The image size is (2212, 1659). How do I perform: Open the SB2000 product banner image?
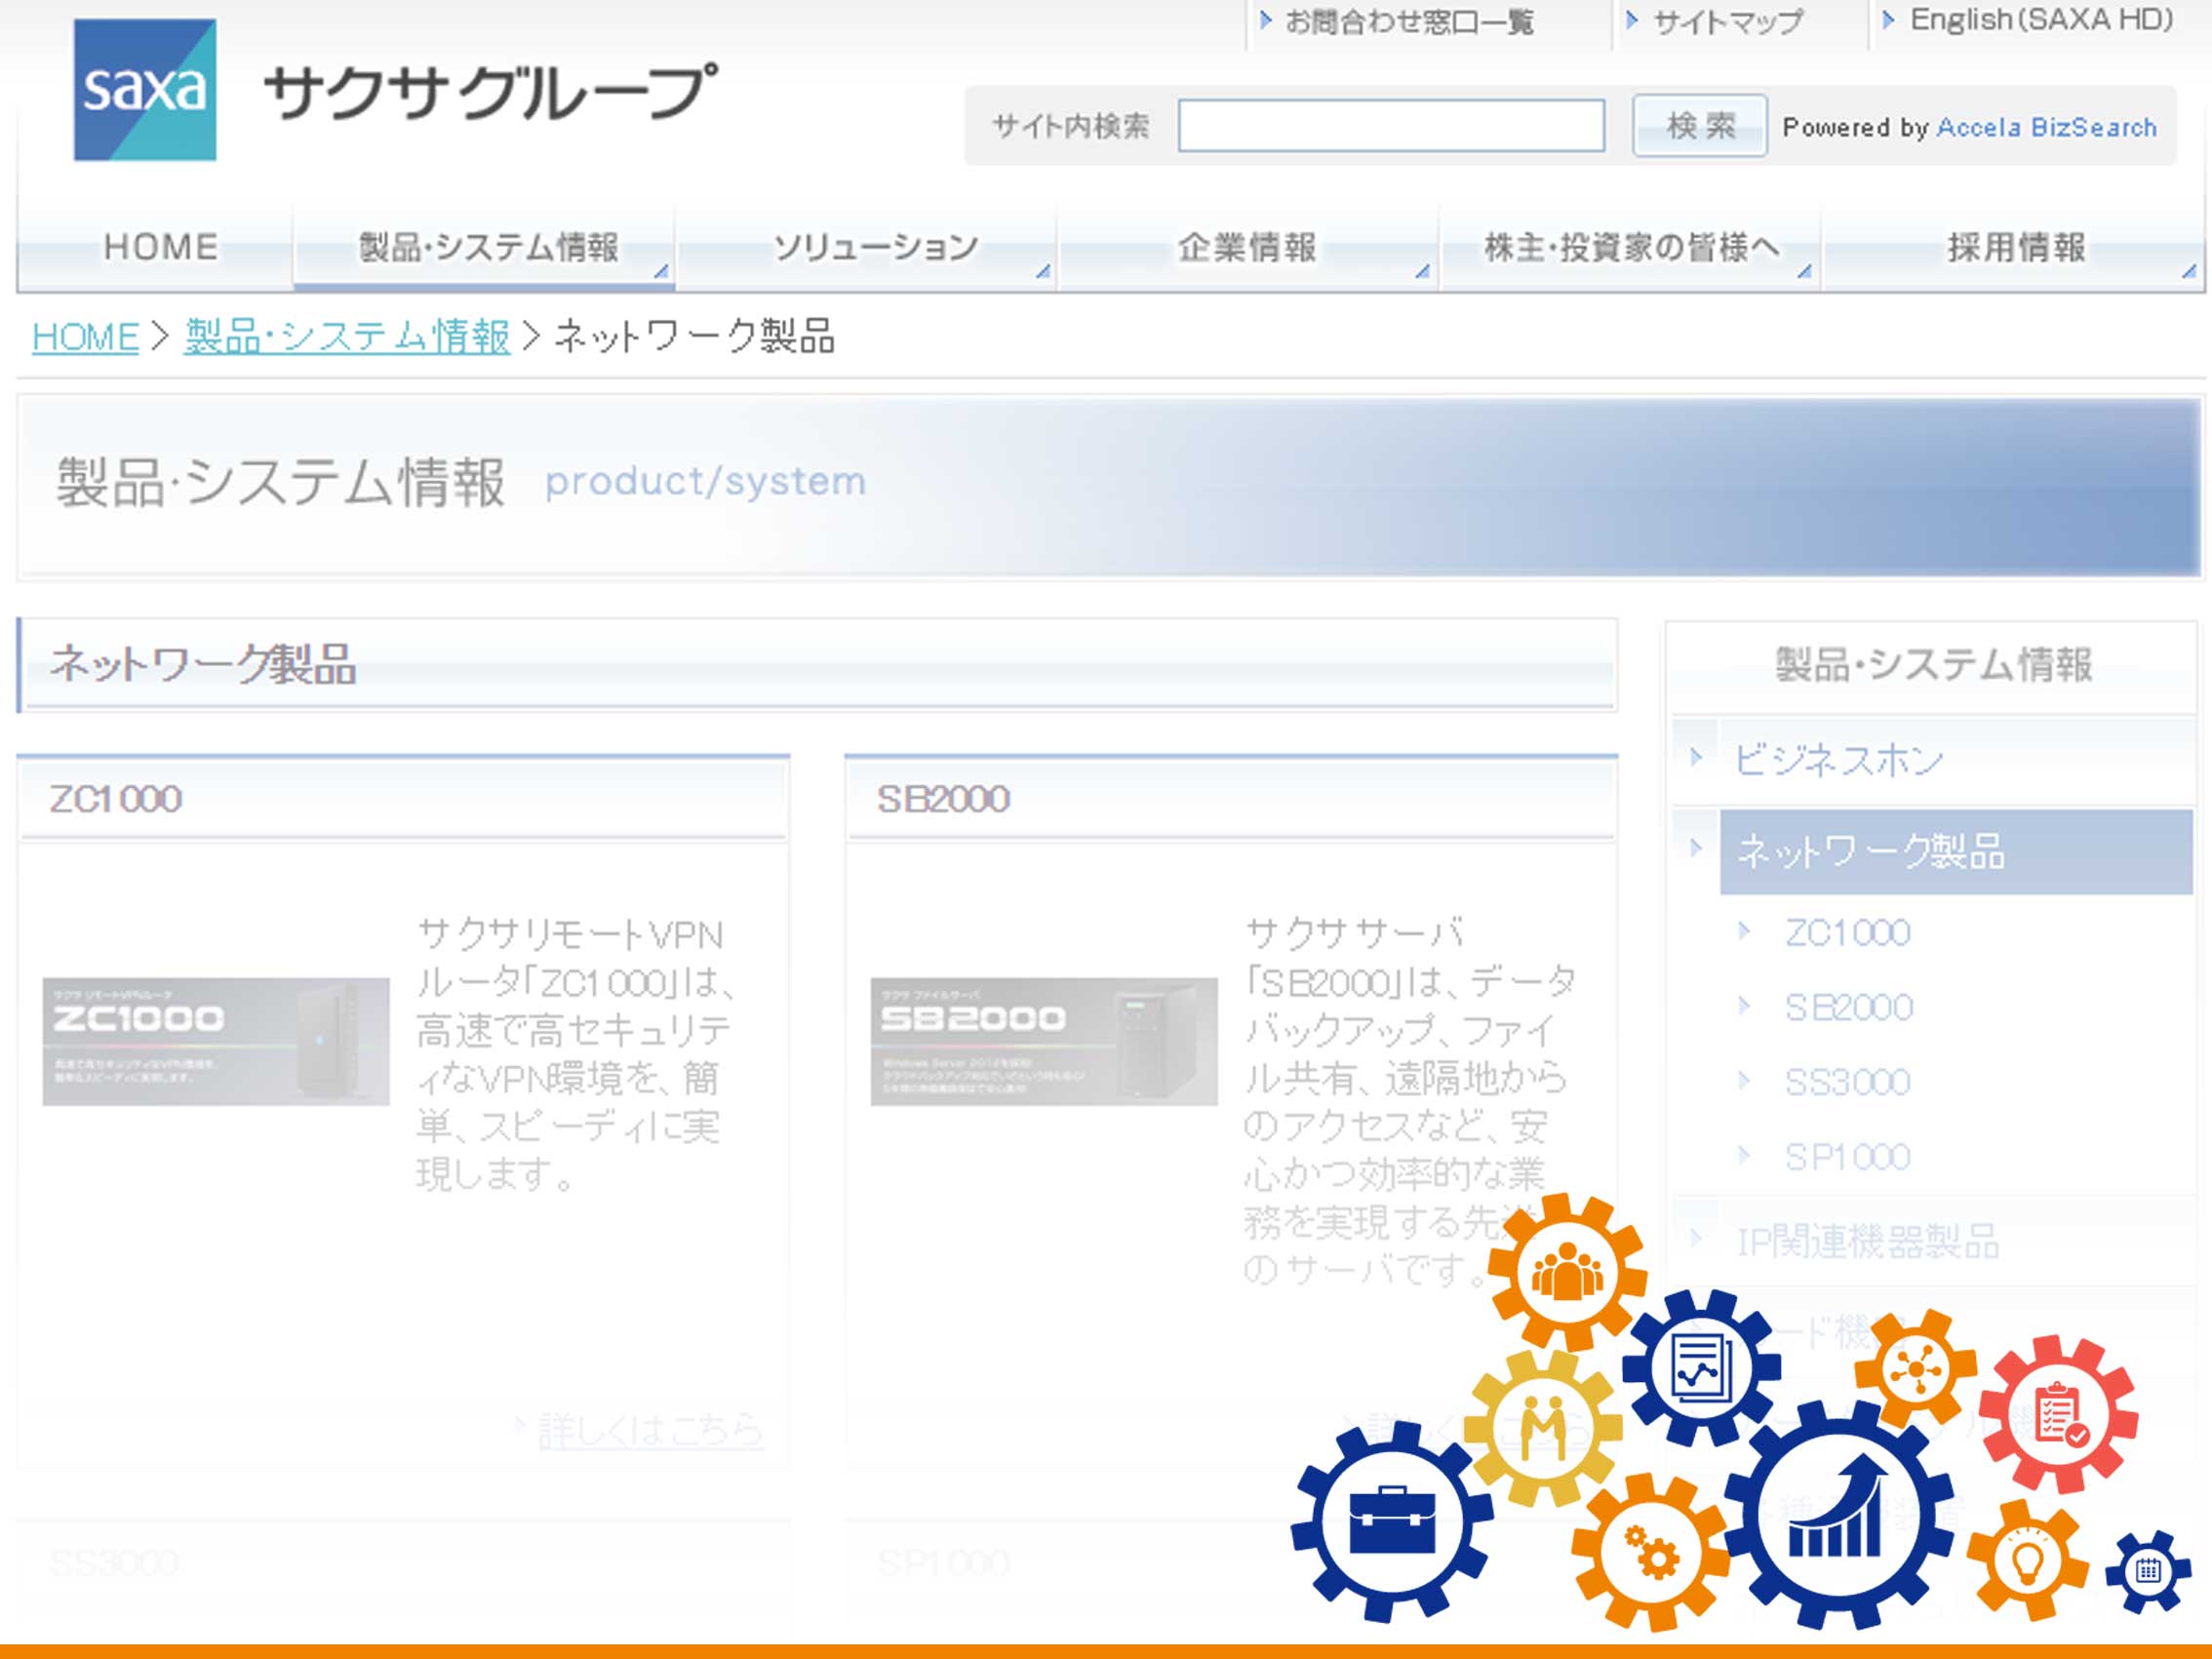click(1044, 1041)
